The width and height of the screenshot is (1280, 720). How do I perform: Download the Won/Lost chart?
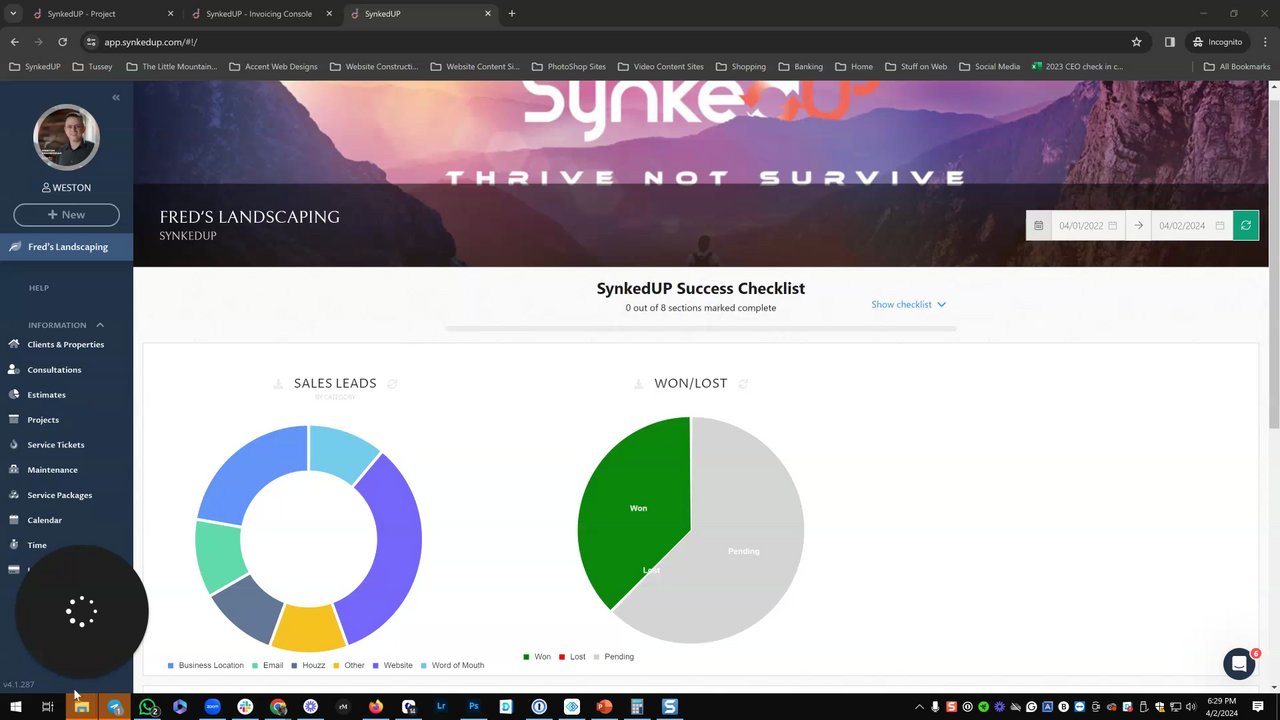click(x=639, y=383)
